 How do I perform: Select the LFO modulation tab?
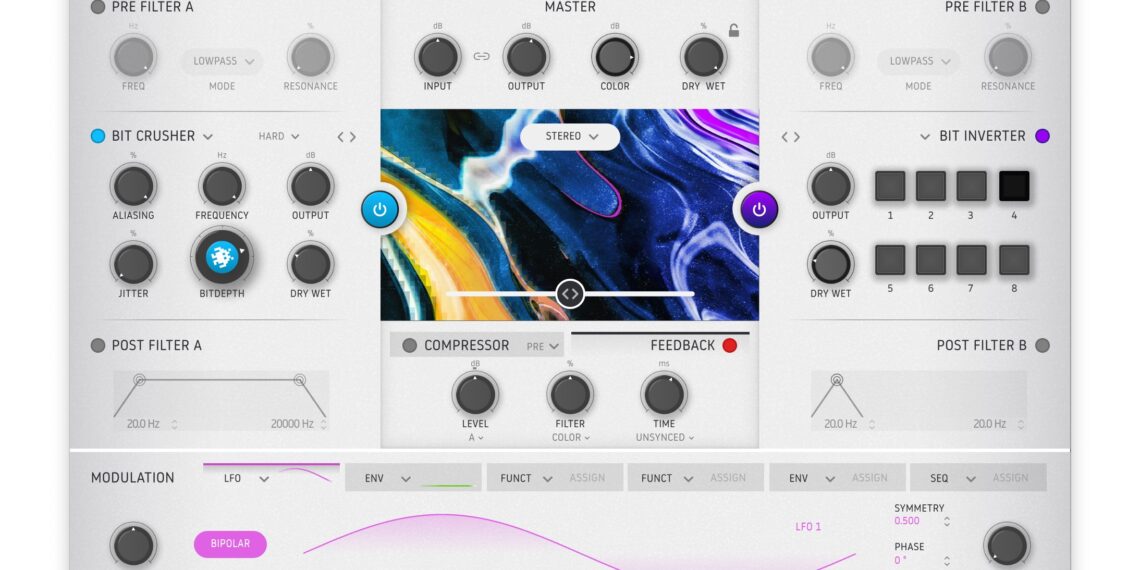pyautogui.click(x=271, y=478)
